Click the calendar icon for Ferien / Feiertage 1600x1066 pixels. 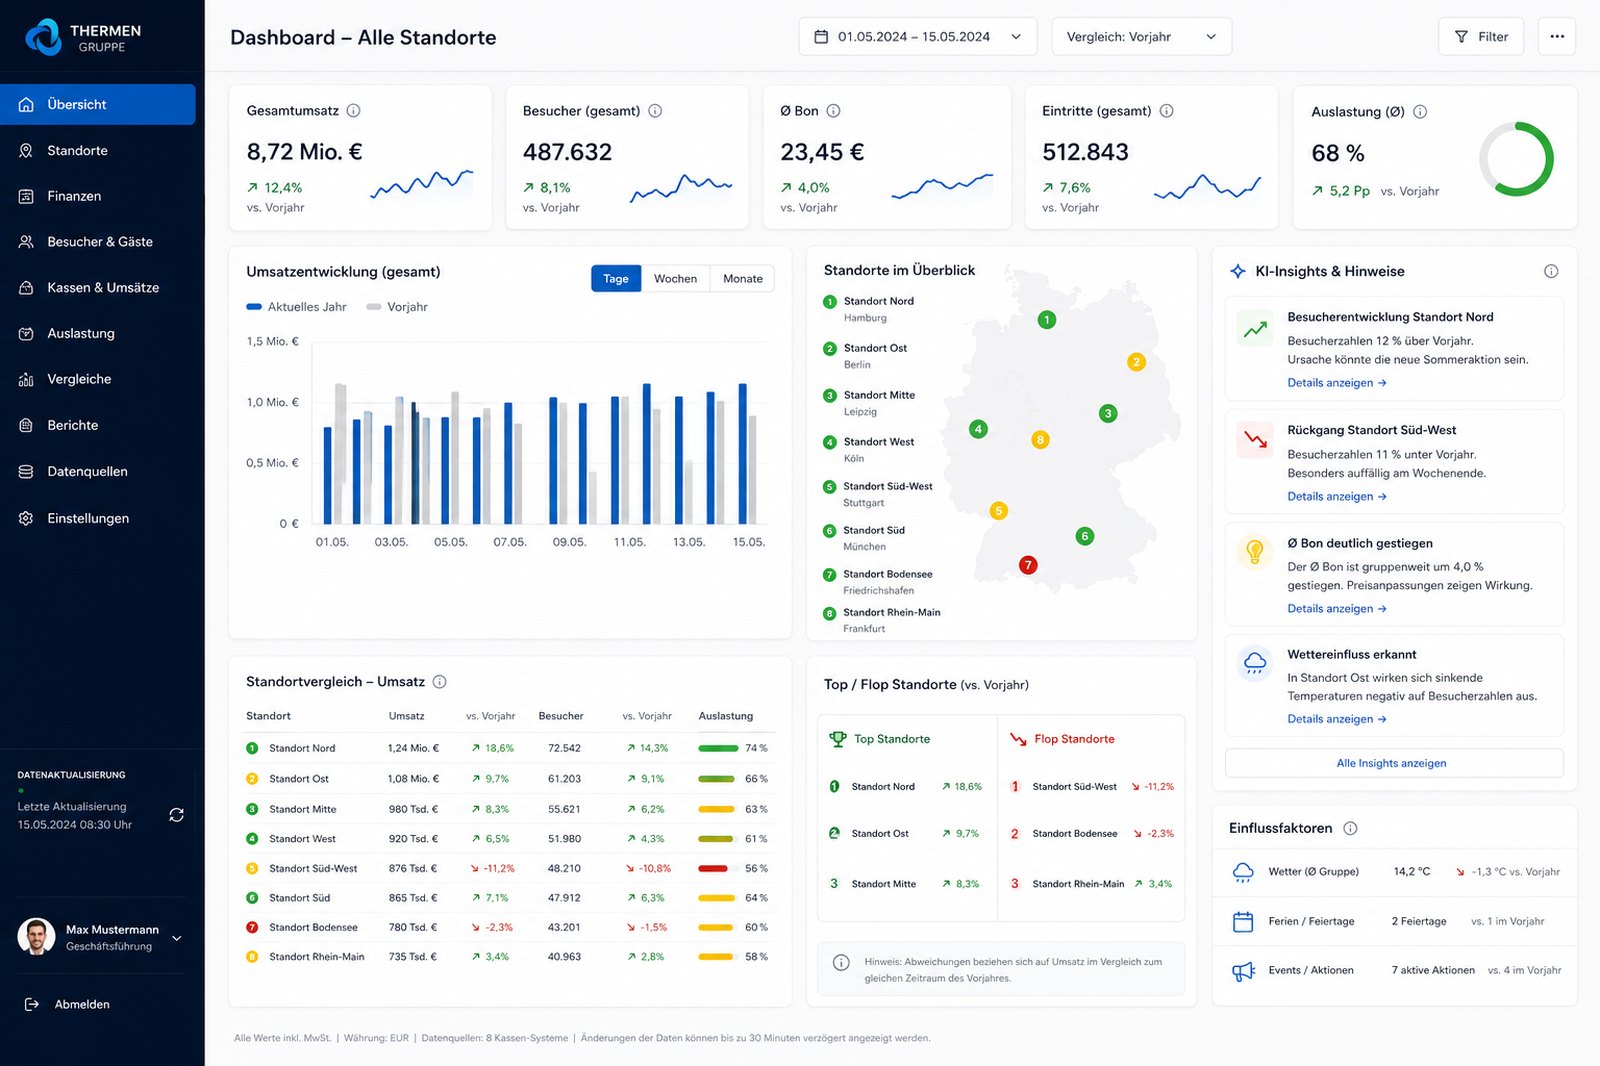click(1243, 921)
